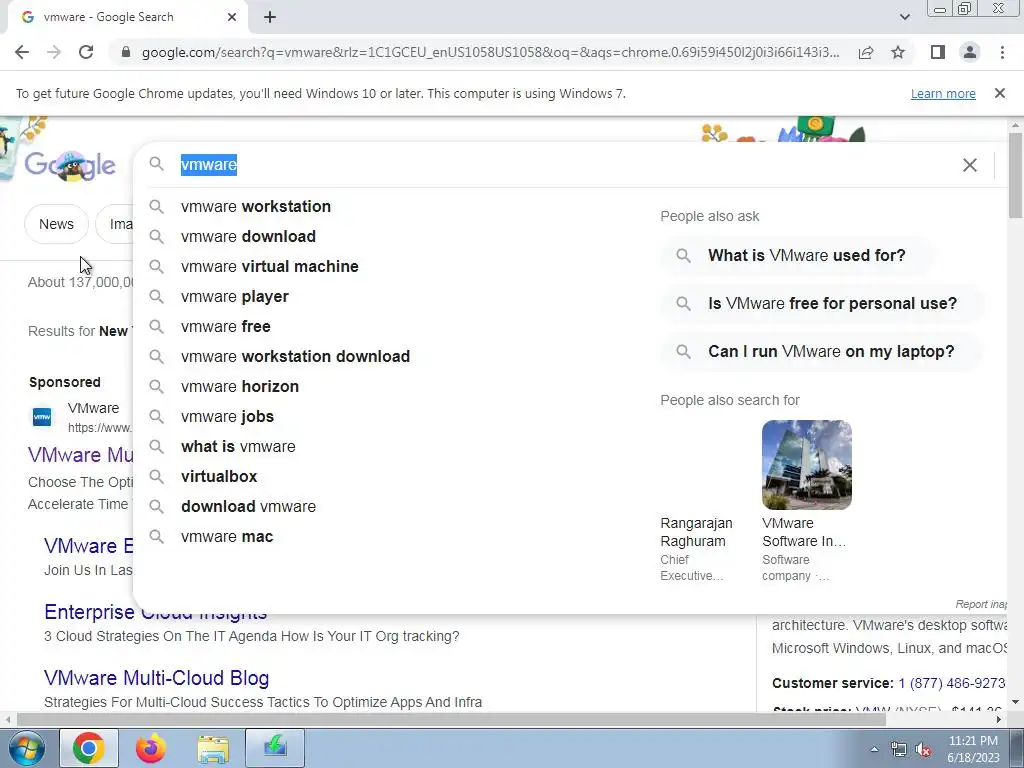Image resolution: width=1024 pixels, height=768 pixels.
Task: Ask Can I run VMware on my laptop?
Action: click(x=822, y=351)
